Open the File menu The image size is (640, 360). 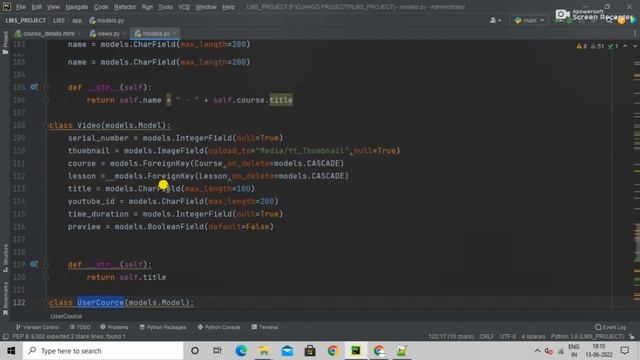coord(21,7)
